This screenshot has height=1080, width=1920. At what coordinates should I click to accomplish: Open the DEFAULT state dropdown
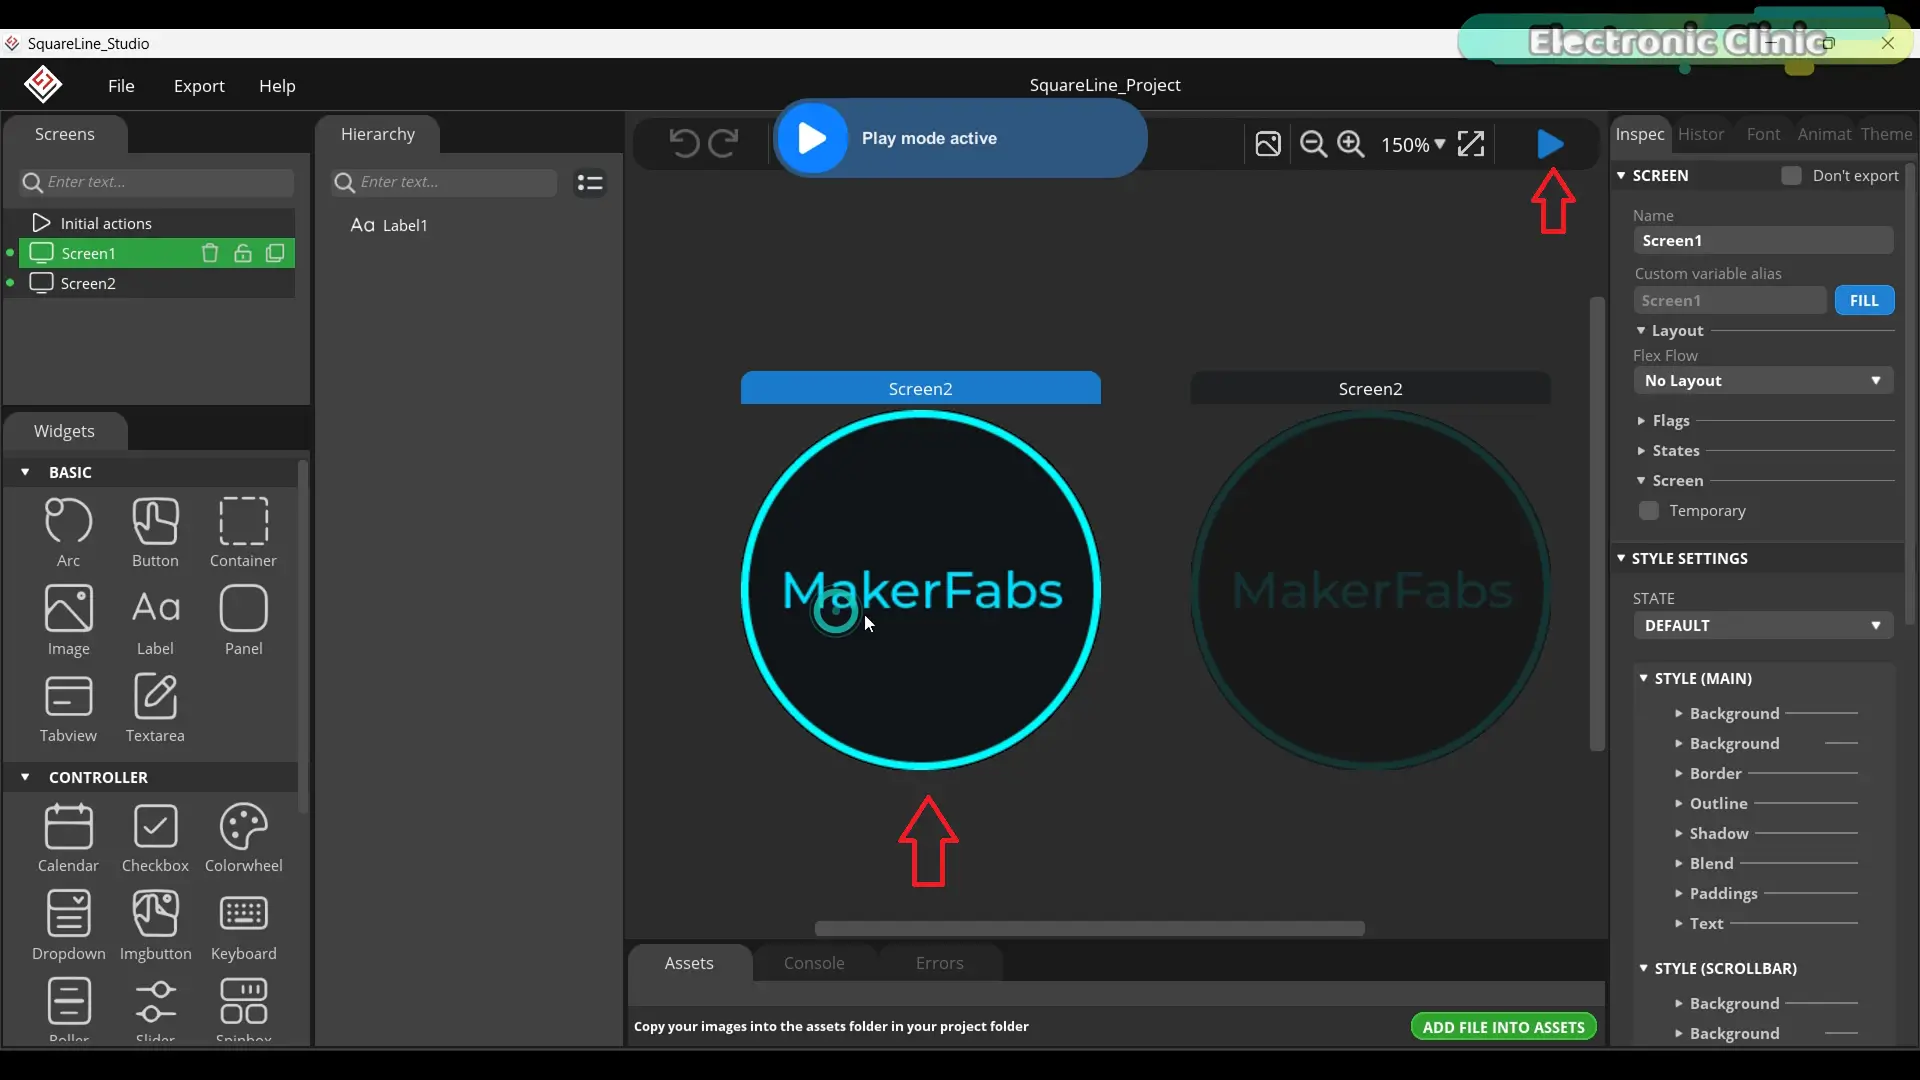[x=1763, y=626]
